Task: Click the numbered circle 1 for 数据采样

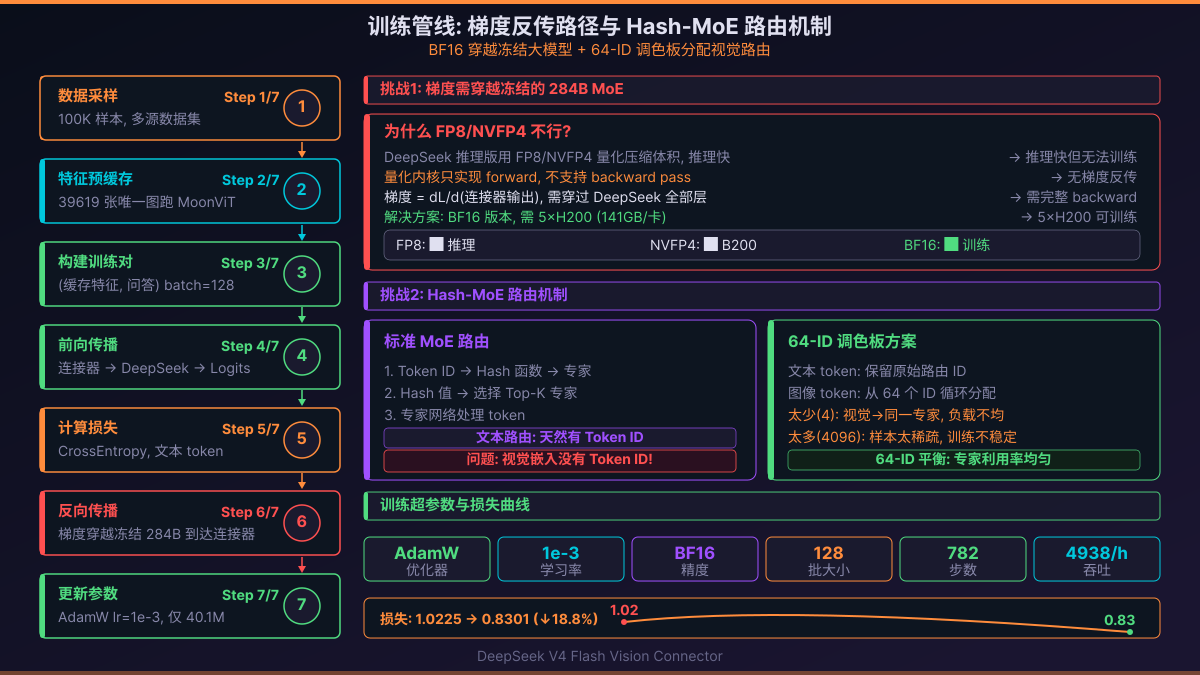Action: (302, 108)
